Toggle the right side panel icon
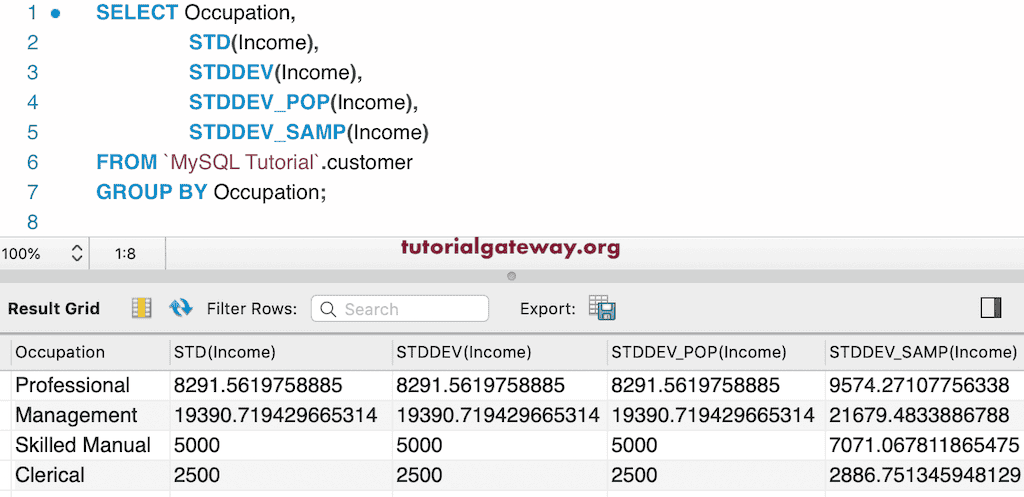 pos(991,308)
